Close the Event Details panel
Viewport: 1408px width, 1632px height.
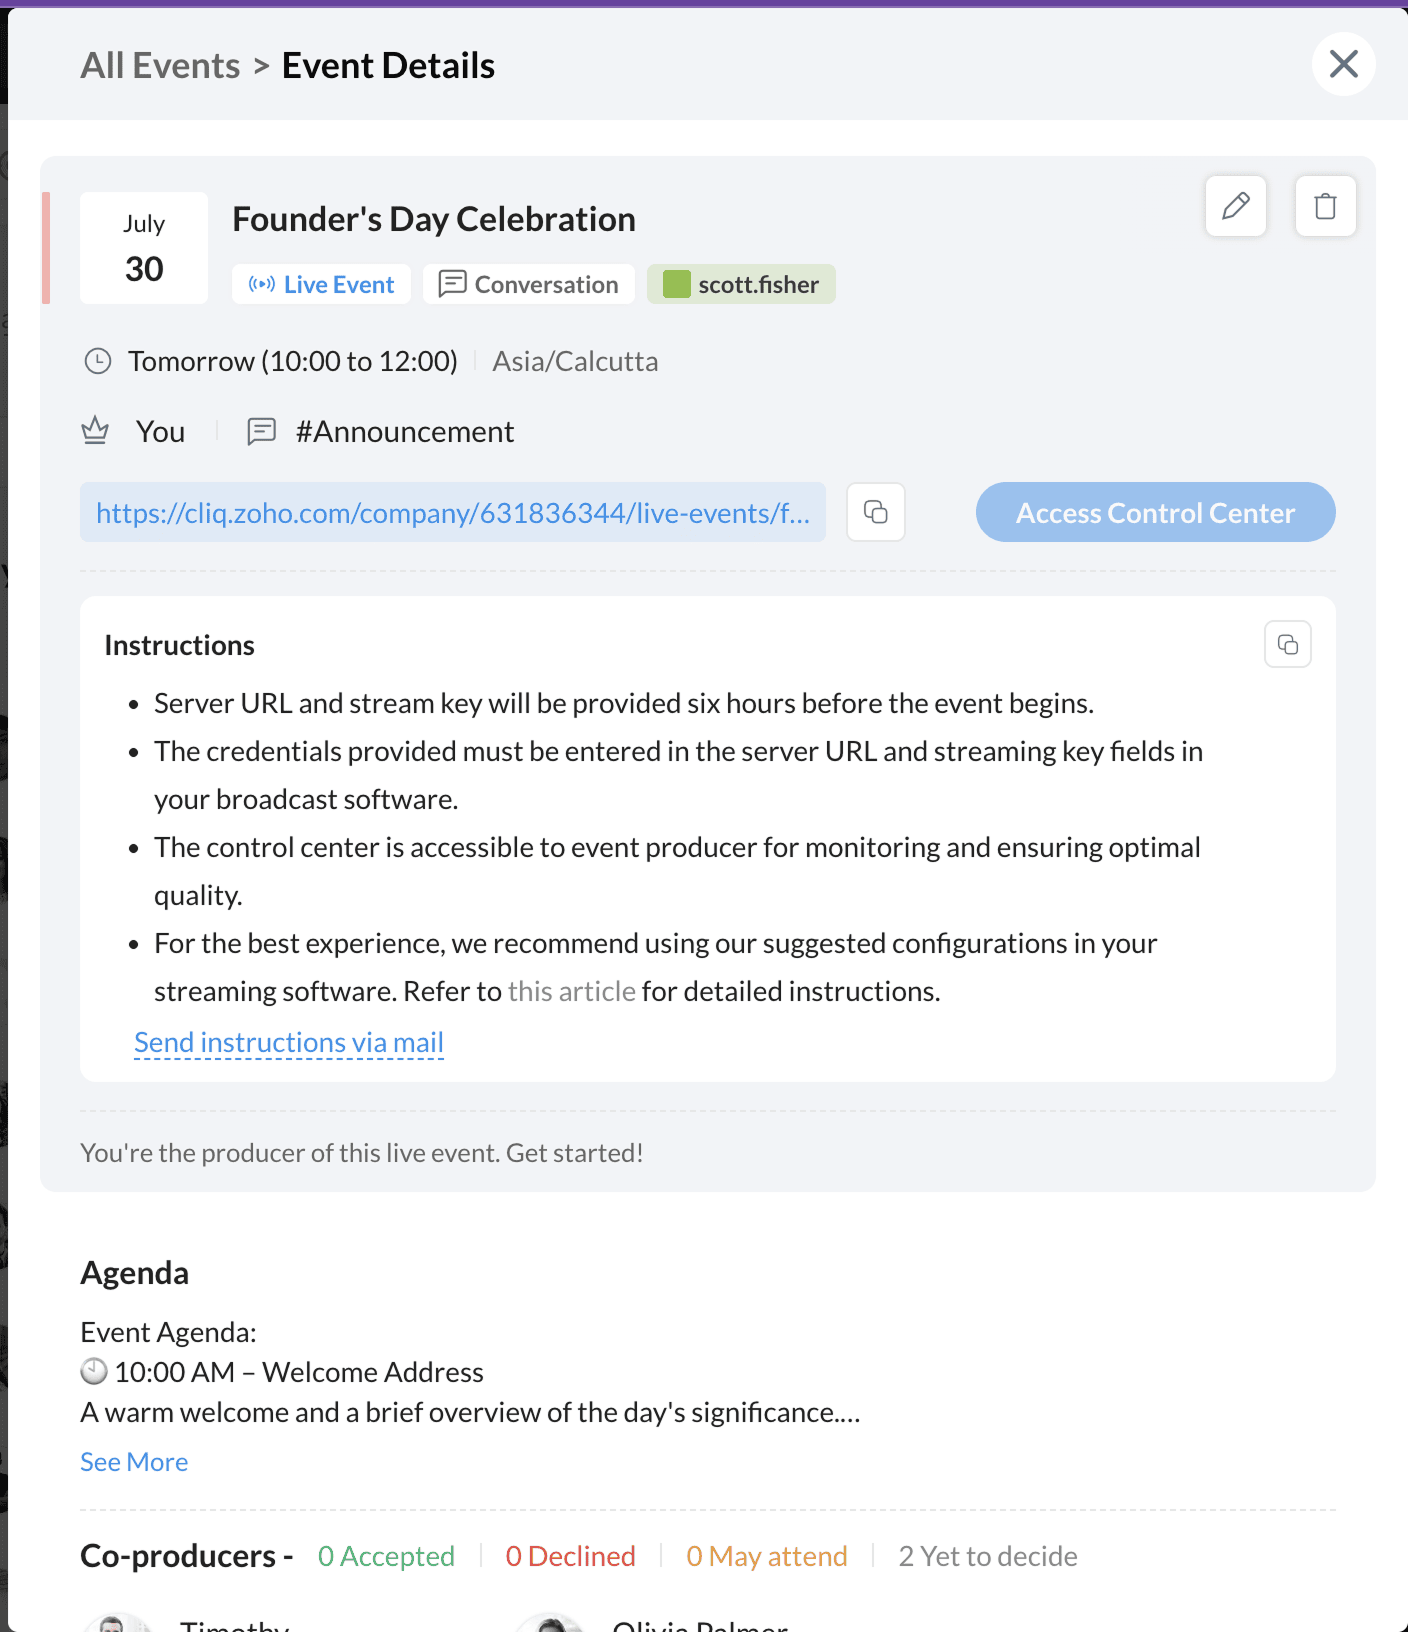tap(1343, 64)
